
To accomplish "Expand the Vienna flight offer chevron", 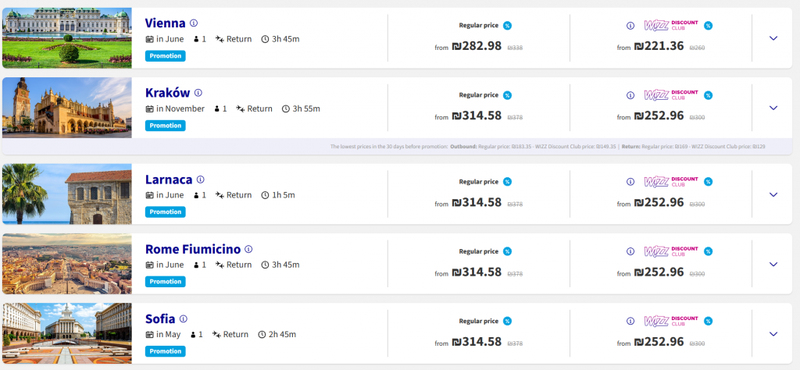I will (773, 38).
